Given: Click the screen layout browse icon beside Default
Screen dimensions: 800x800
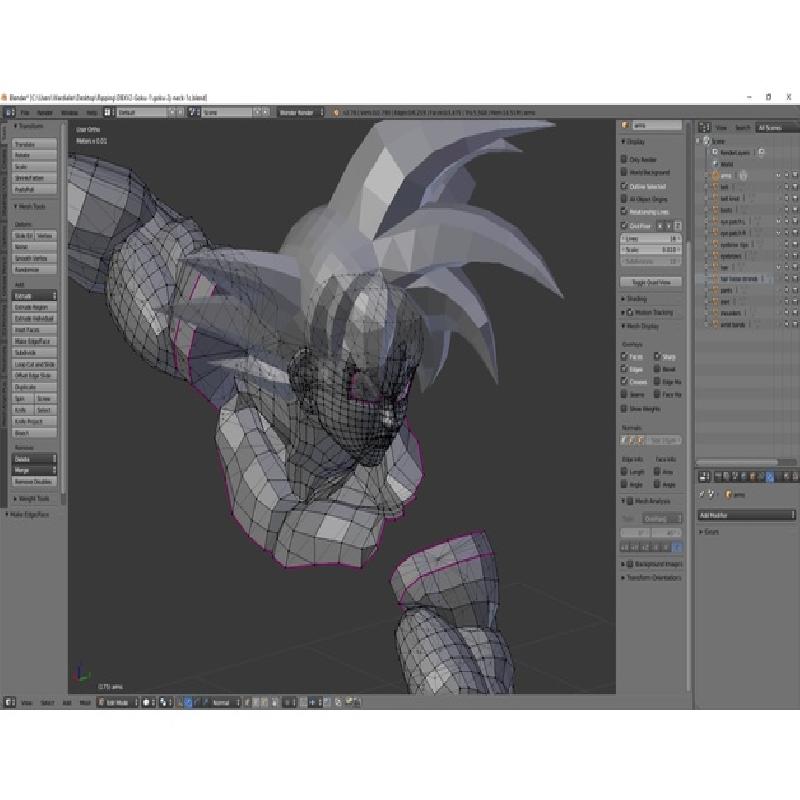Looking at the screenshot, I should pyautogui.click(x=107, y=112).
